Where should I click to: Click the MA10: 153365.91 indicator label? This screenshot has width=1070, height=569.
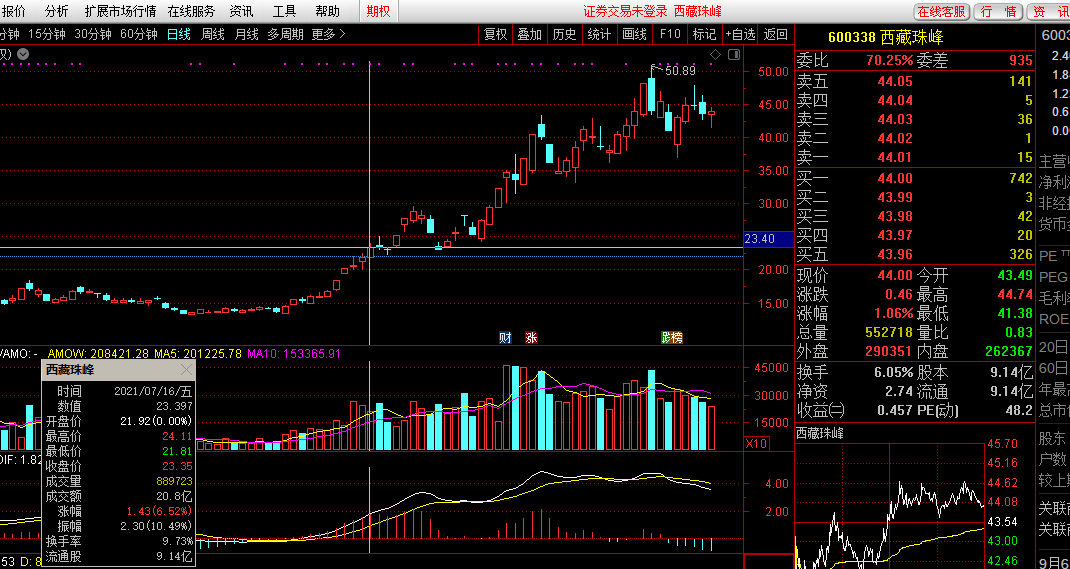pyautogui.click(x=294, y=353)
